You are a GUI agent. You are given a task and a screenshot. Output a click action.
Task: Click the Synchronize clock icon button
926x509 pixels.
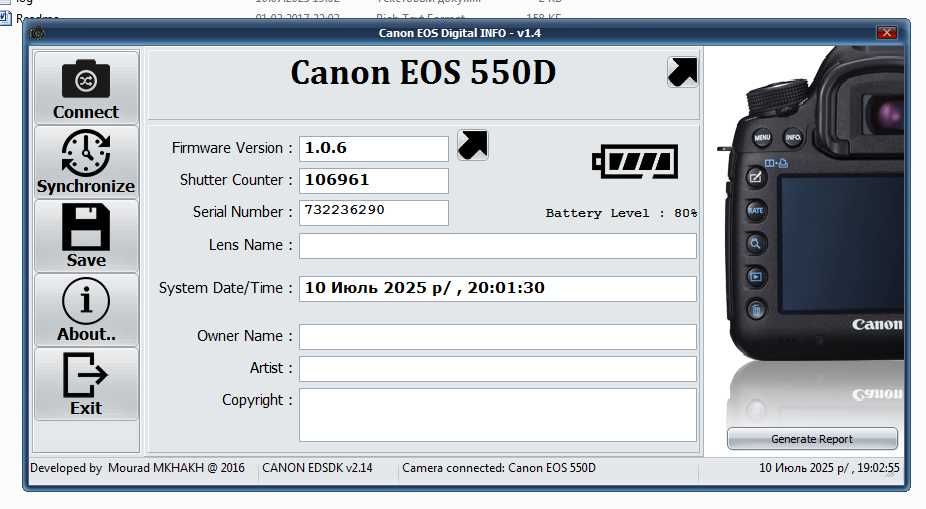coord(86,162)
